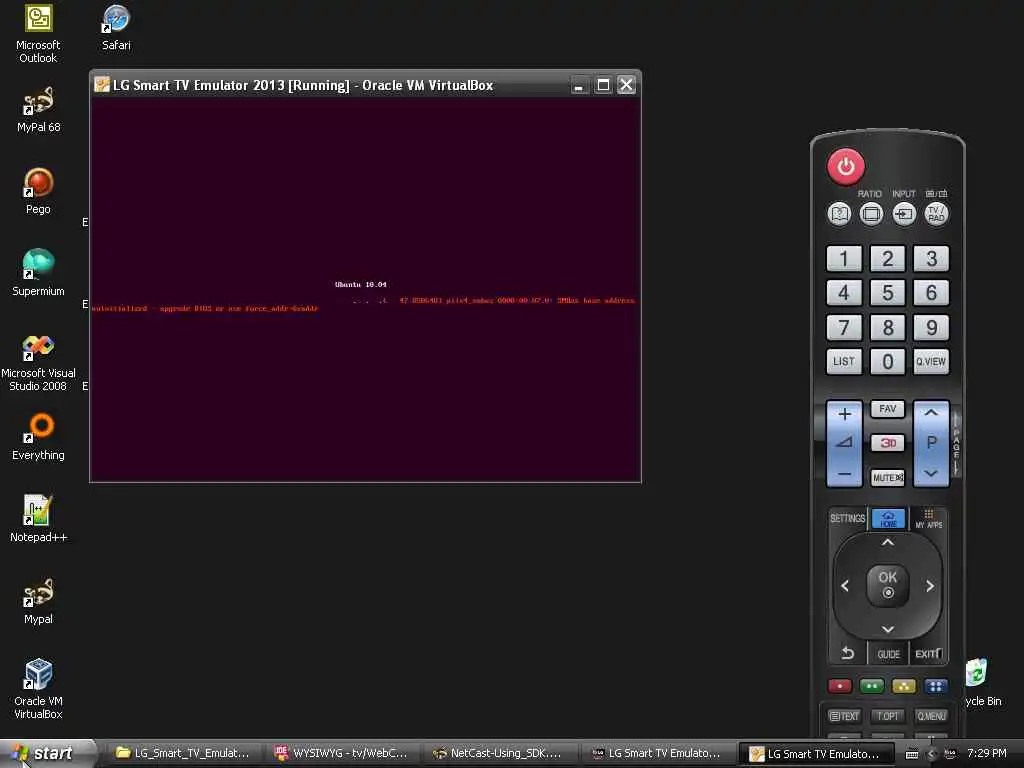Tap number 3 on the remote keypad
This screenshot has width=1024, height=768.
click(x=931, y=259)
